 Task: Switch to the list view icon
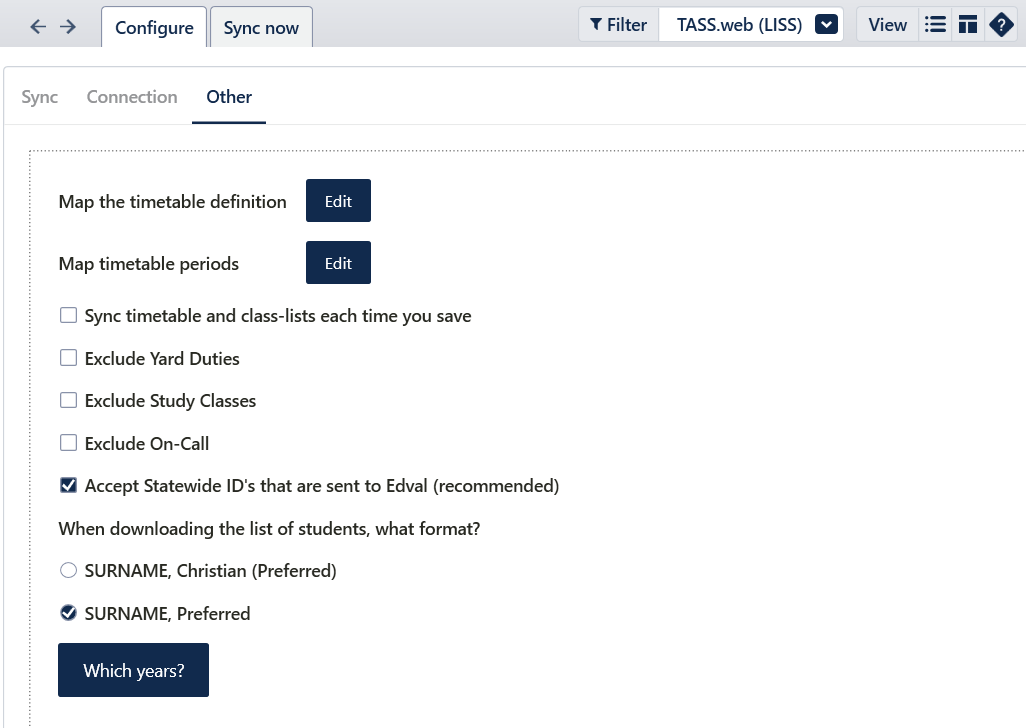point(935,25)
